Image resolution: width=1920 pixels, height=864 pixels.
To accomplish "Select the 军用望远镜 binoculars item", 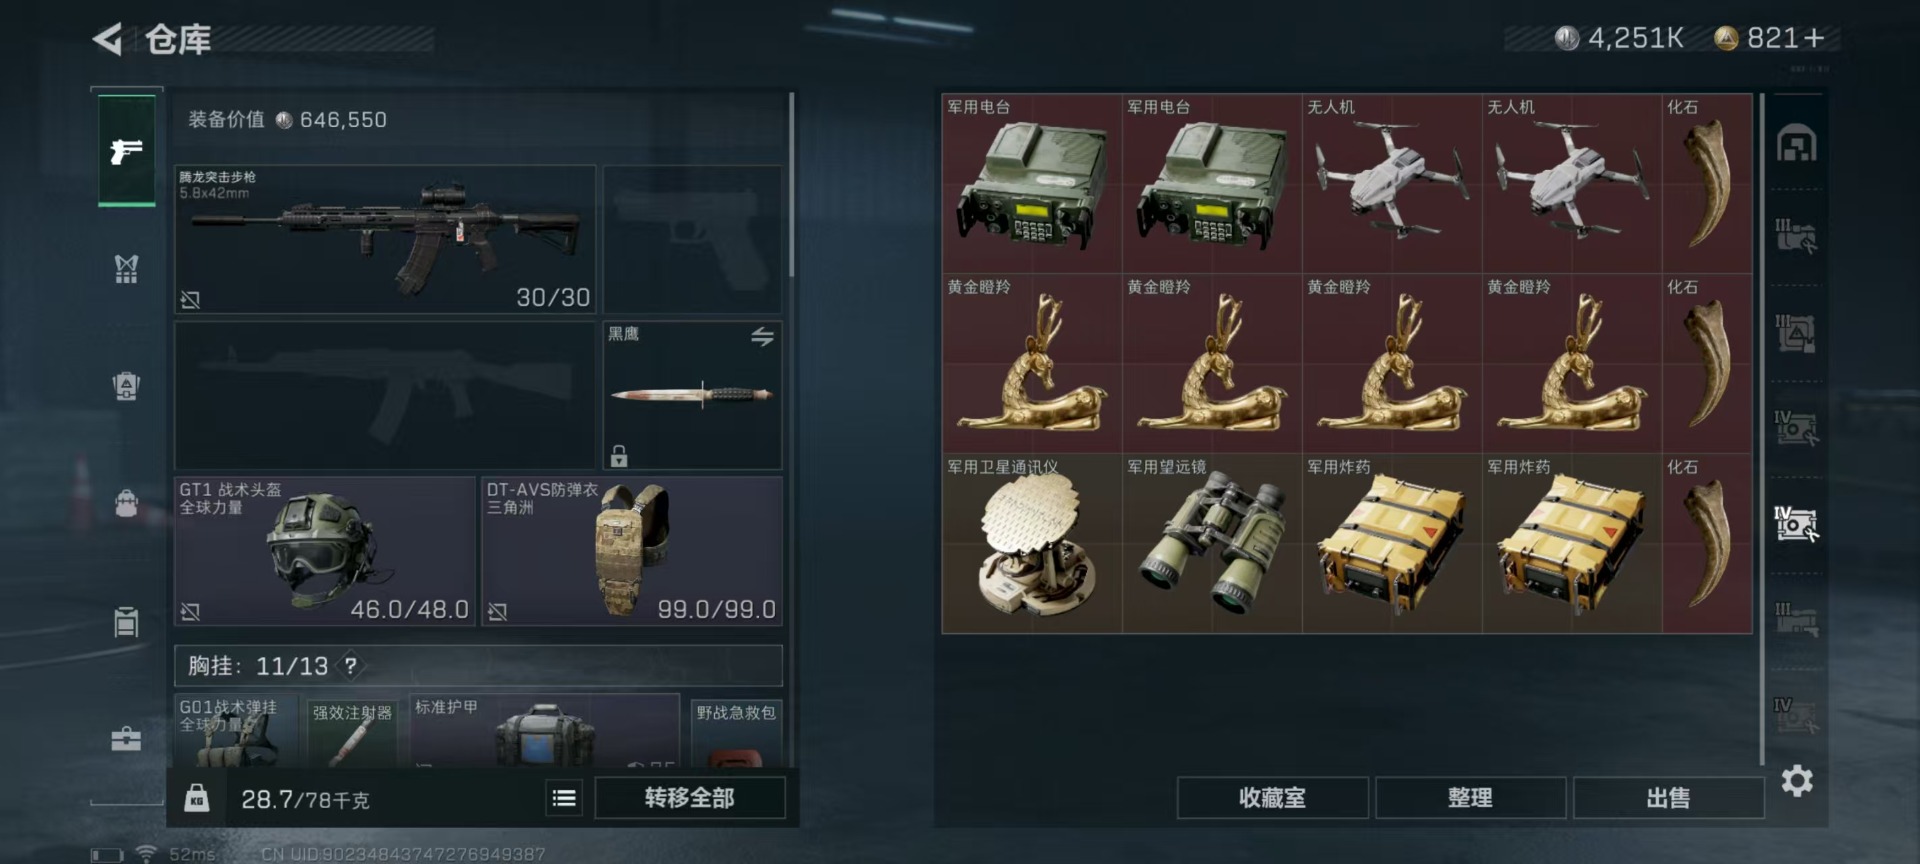I will coord(1212,544).
